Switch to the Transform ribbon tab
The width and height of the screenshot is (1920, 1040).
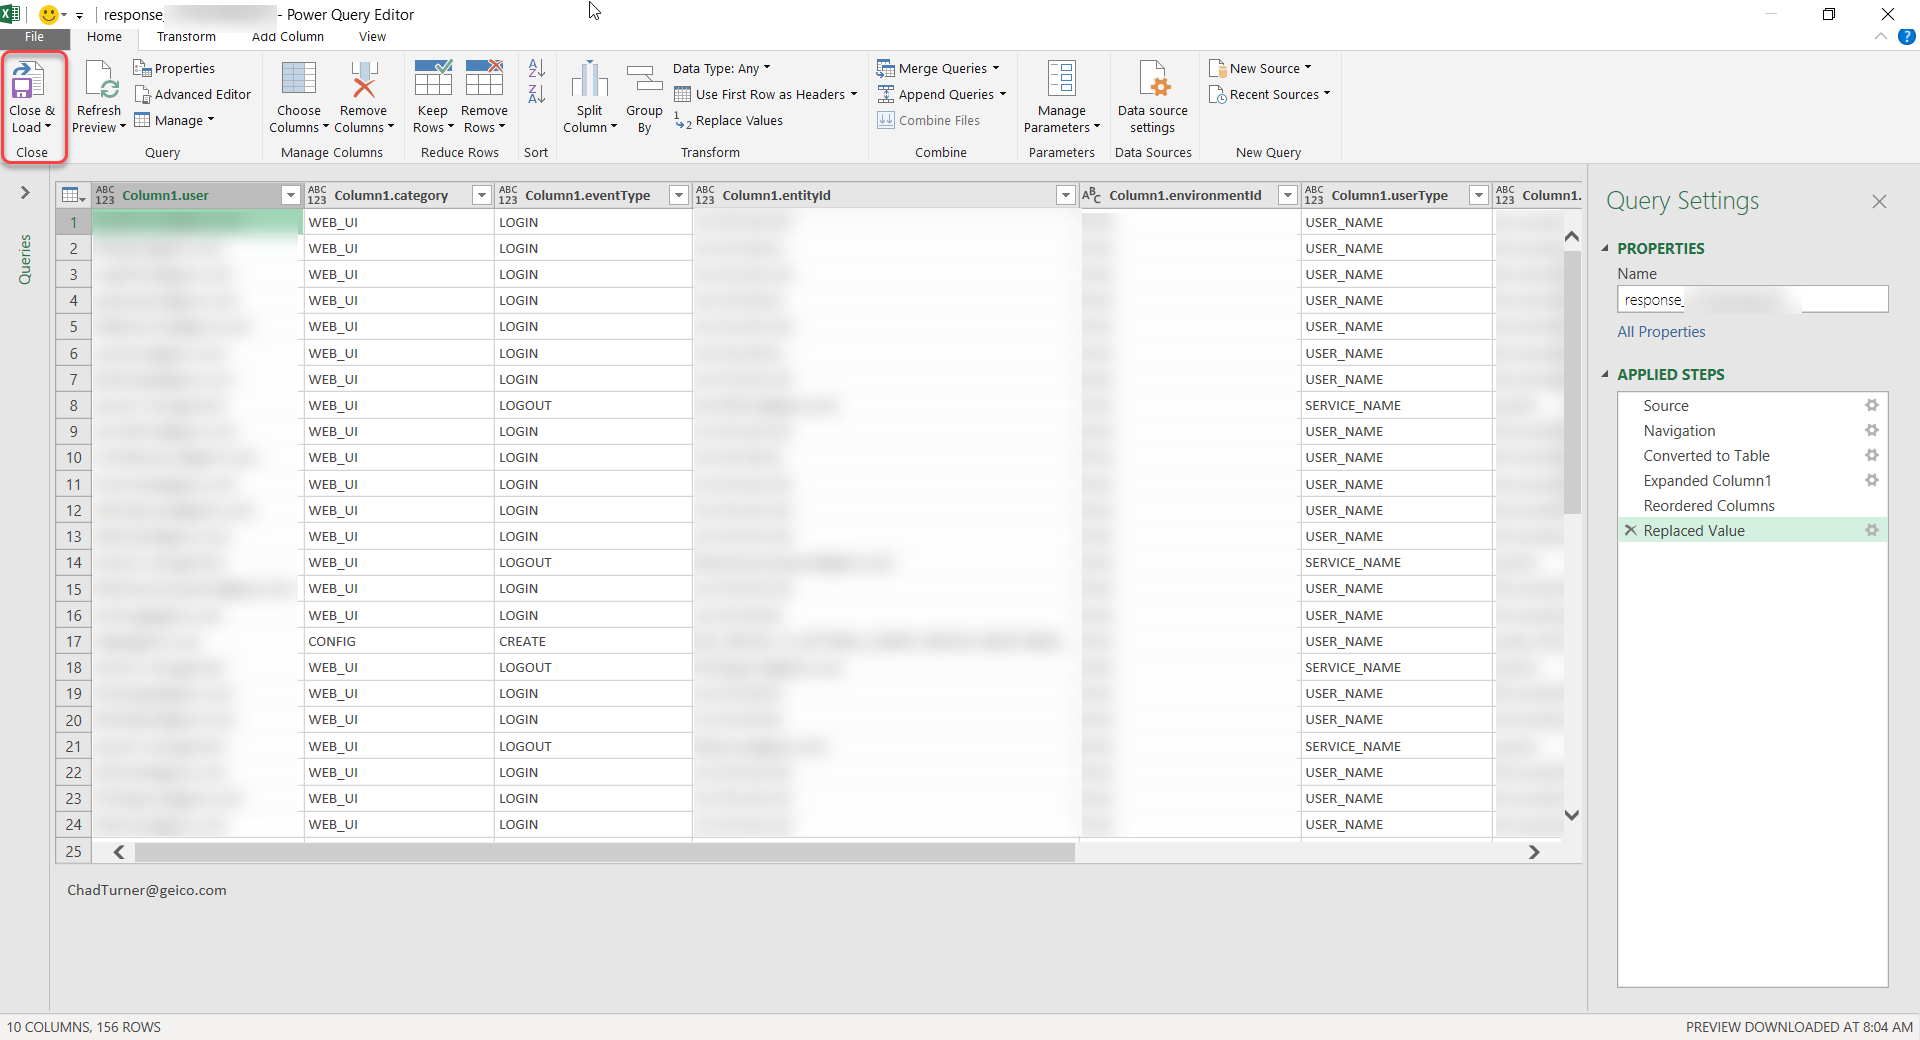[x=185, y=36]
